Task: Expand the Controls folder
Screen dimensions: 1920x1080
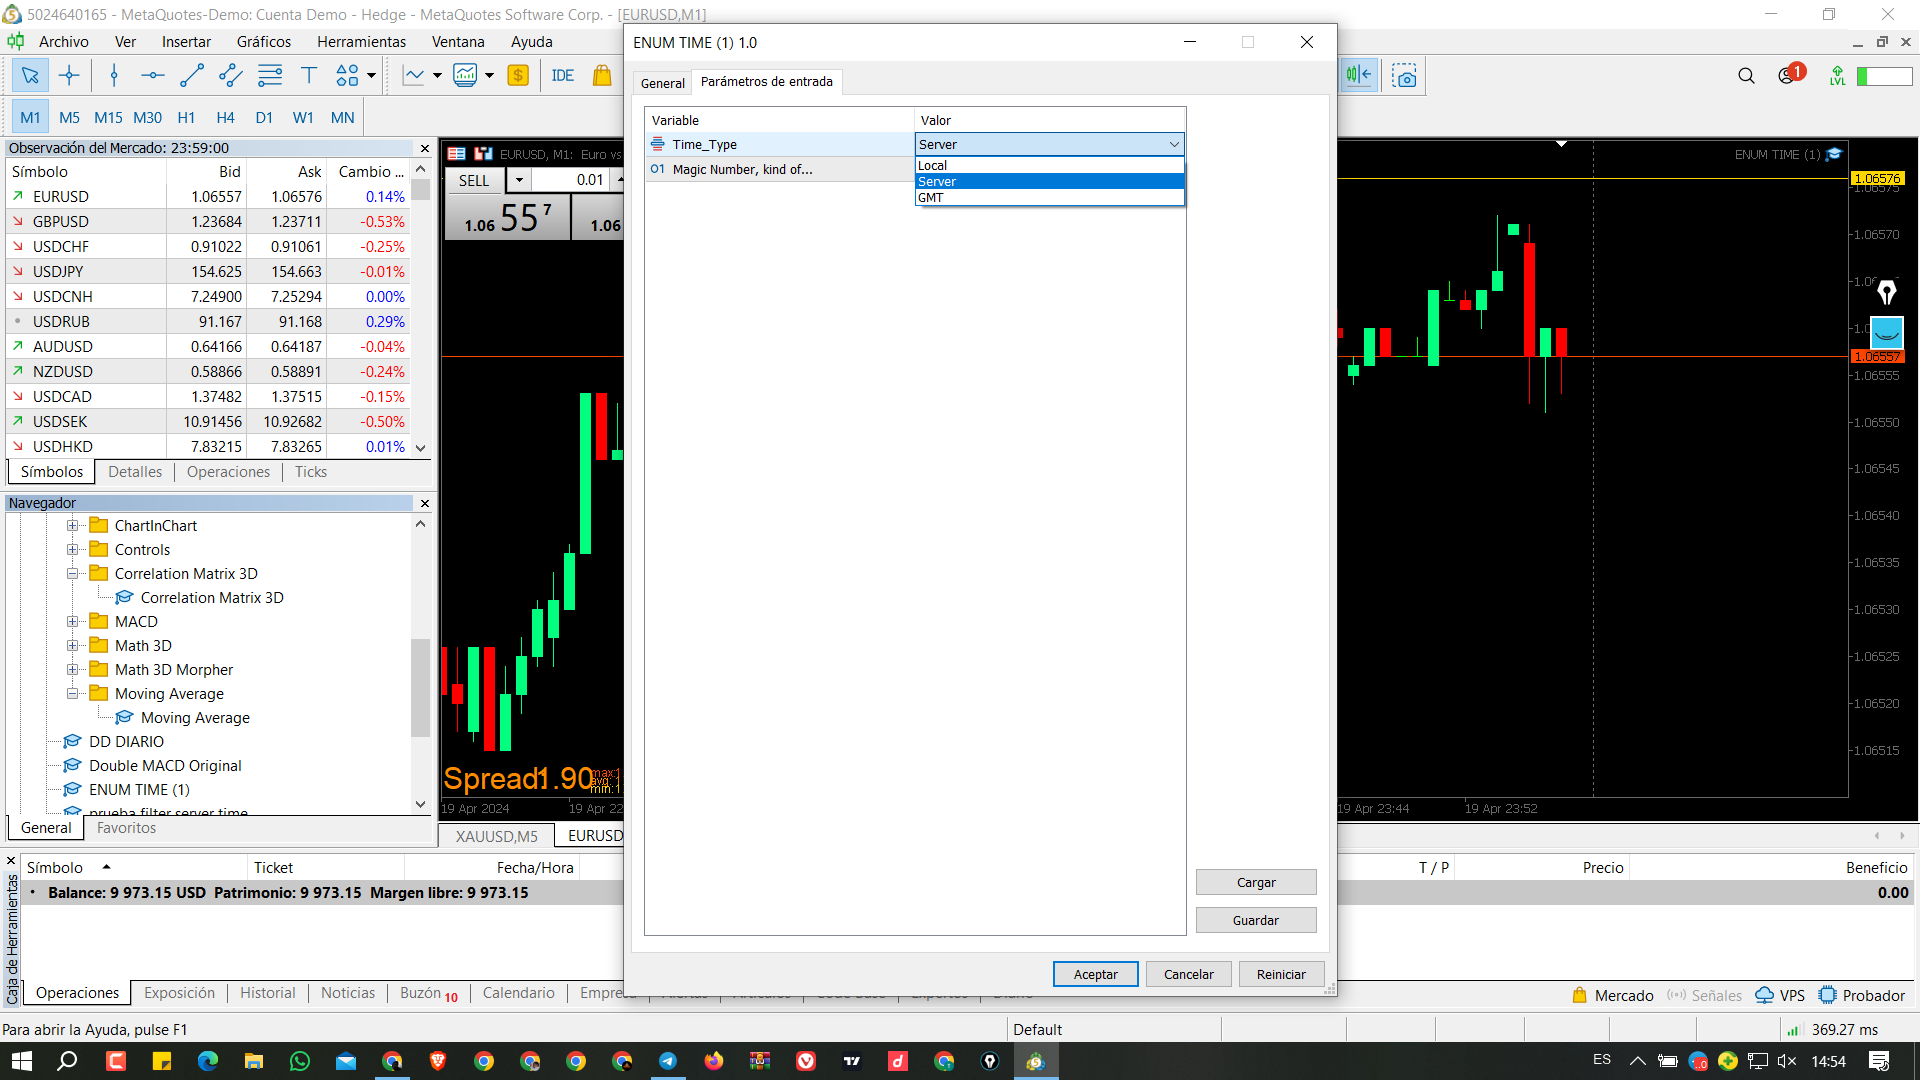Action: [x=72, y=549]
